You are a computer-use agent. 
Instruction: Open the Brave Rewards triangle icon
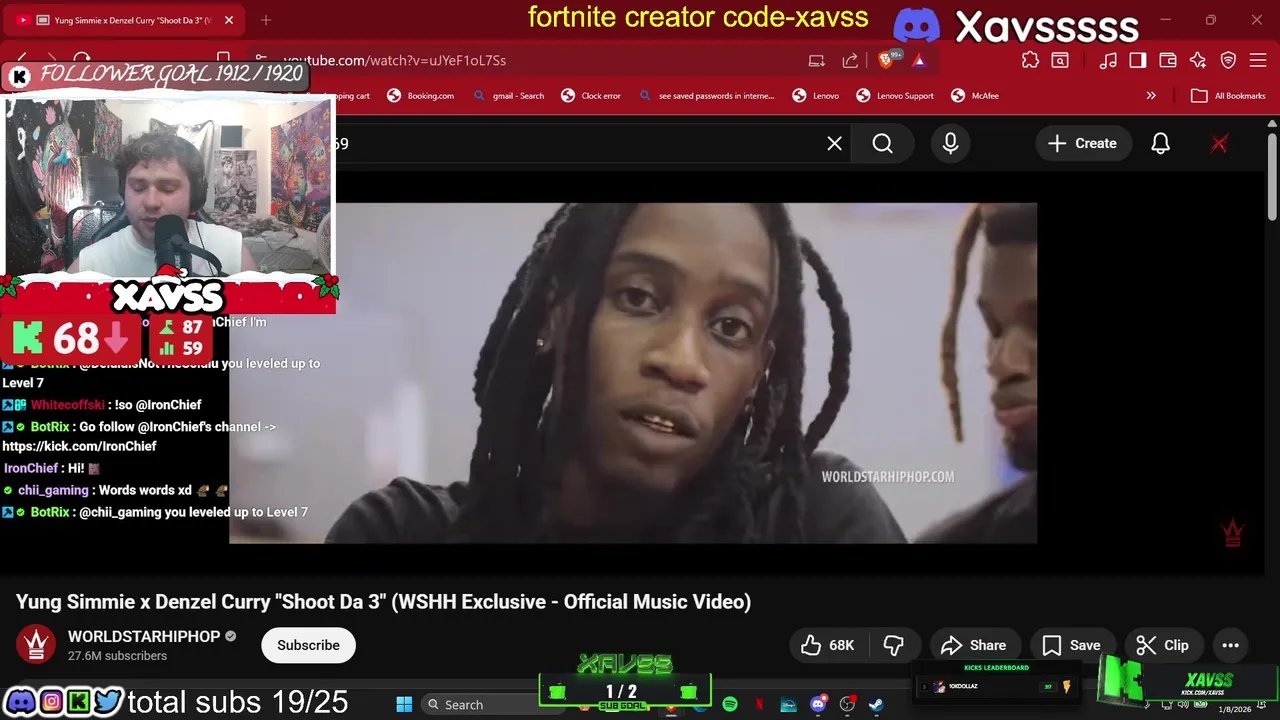click(919, 60)
